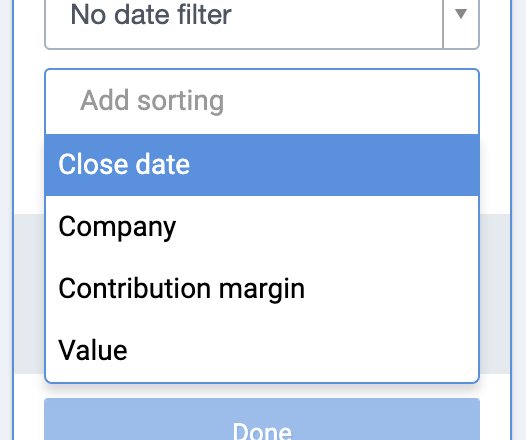The width and height of the screenshot is (526, 440).
Task: Add Value to the sorting
Action: 262,350
